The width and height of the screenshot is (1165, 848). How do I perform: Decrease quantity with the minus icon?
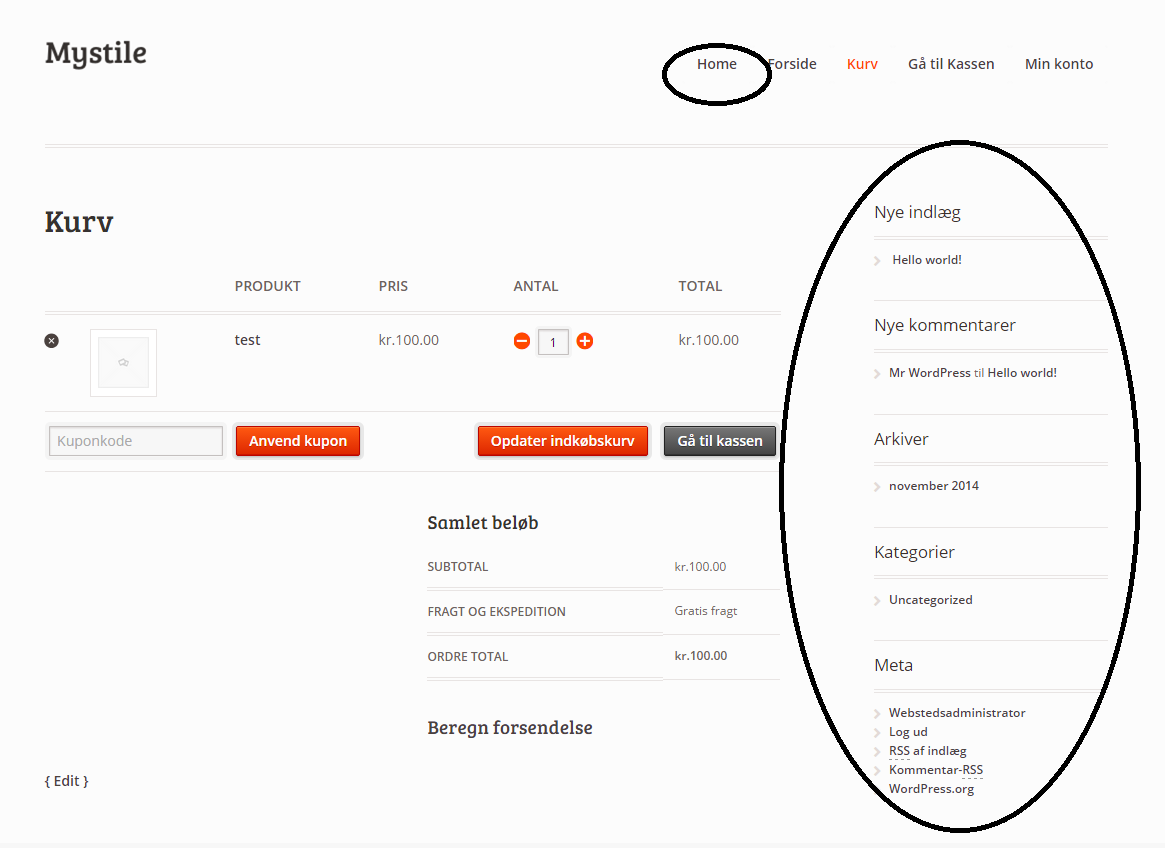pos(522,341)
